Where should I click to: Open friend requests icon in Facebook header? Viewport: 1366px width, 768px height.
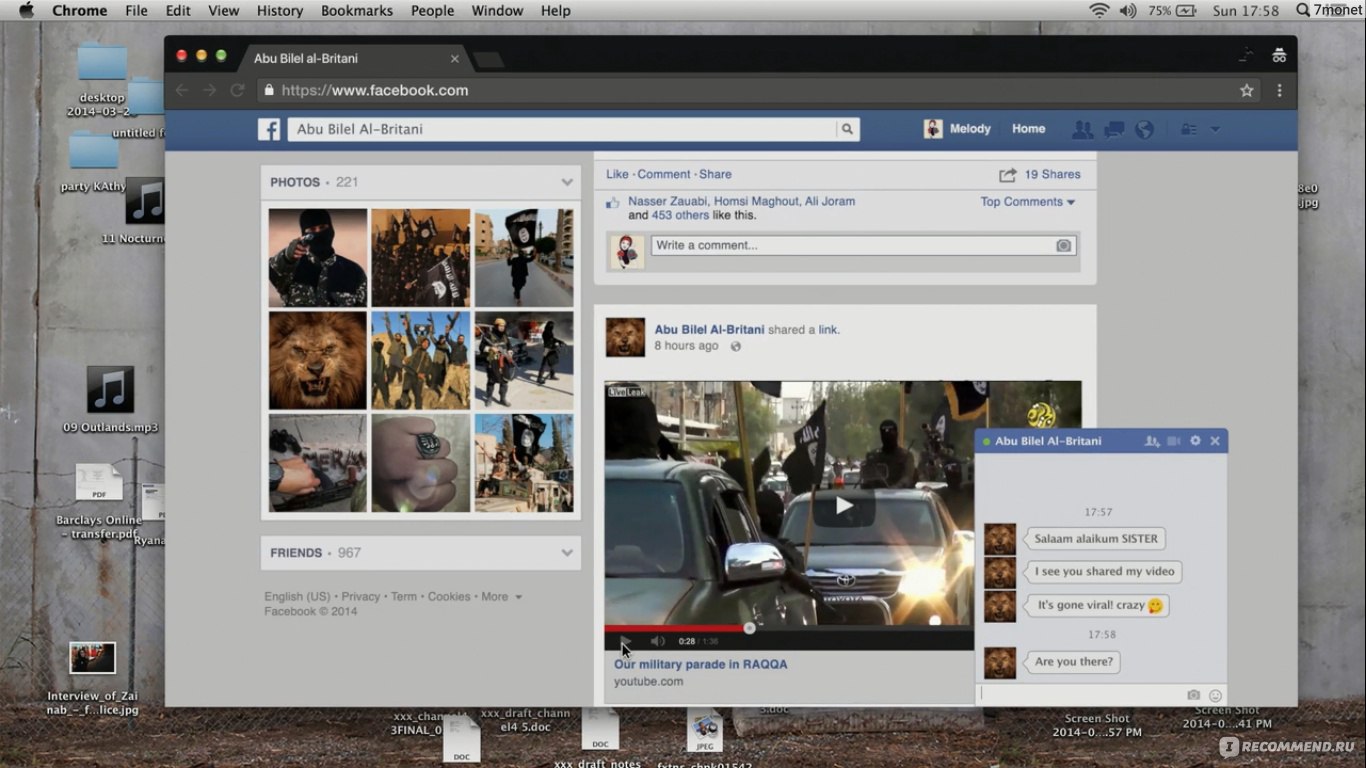coord(1082,129)
